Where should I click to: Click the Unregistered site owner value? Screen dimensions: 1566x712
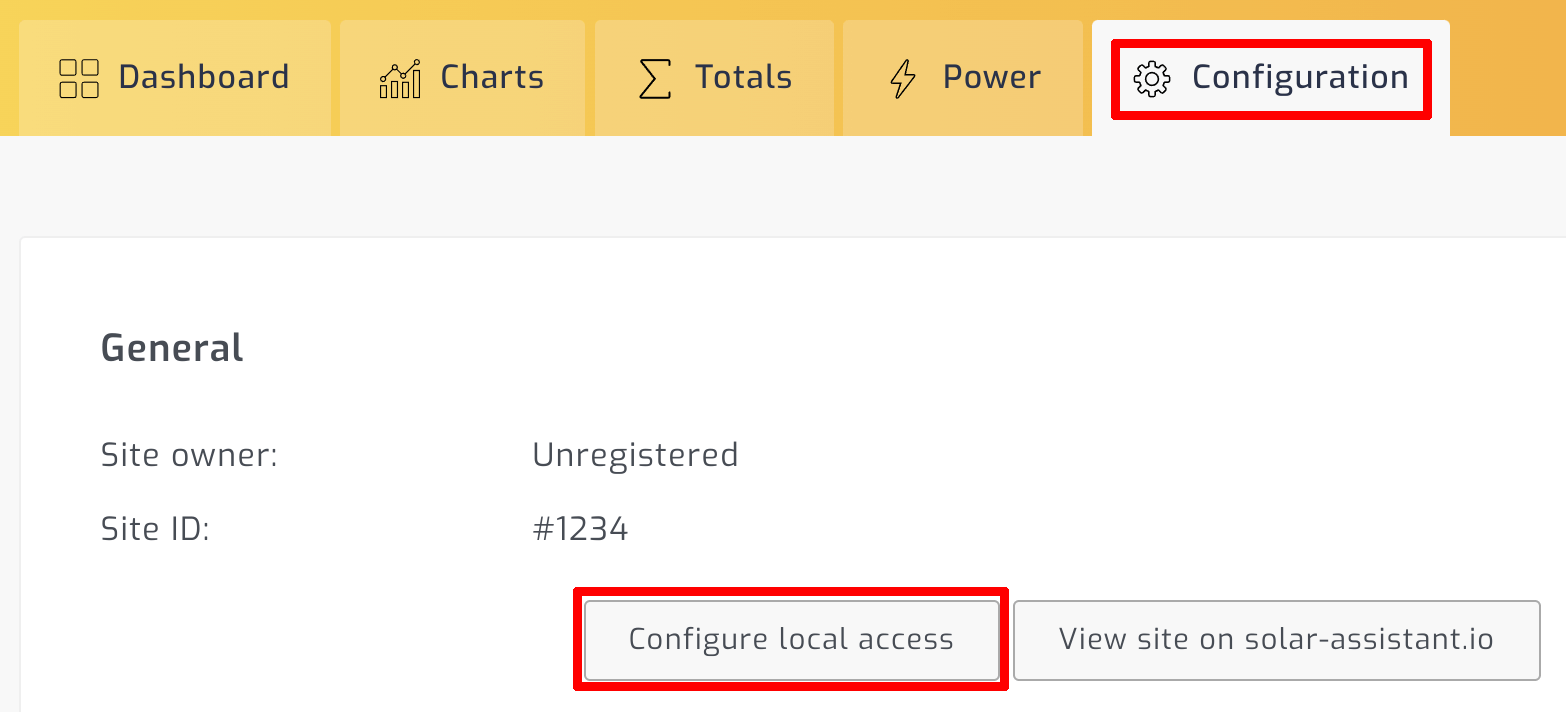click(x=635, y=454)
